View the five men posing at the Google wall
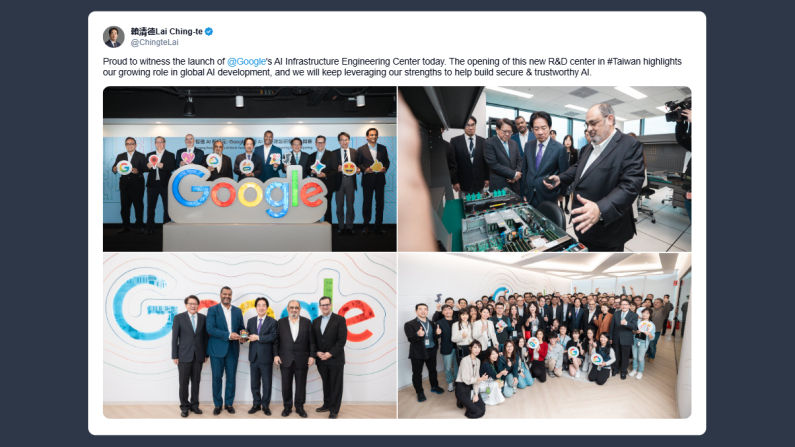The height and width of the screenshot is (447, 795). click(x=249, y=336)
